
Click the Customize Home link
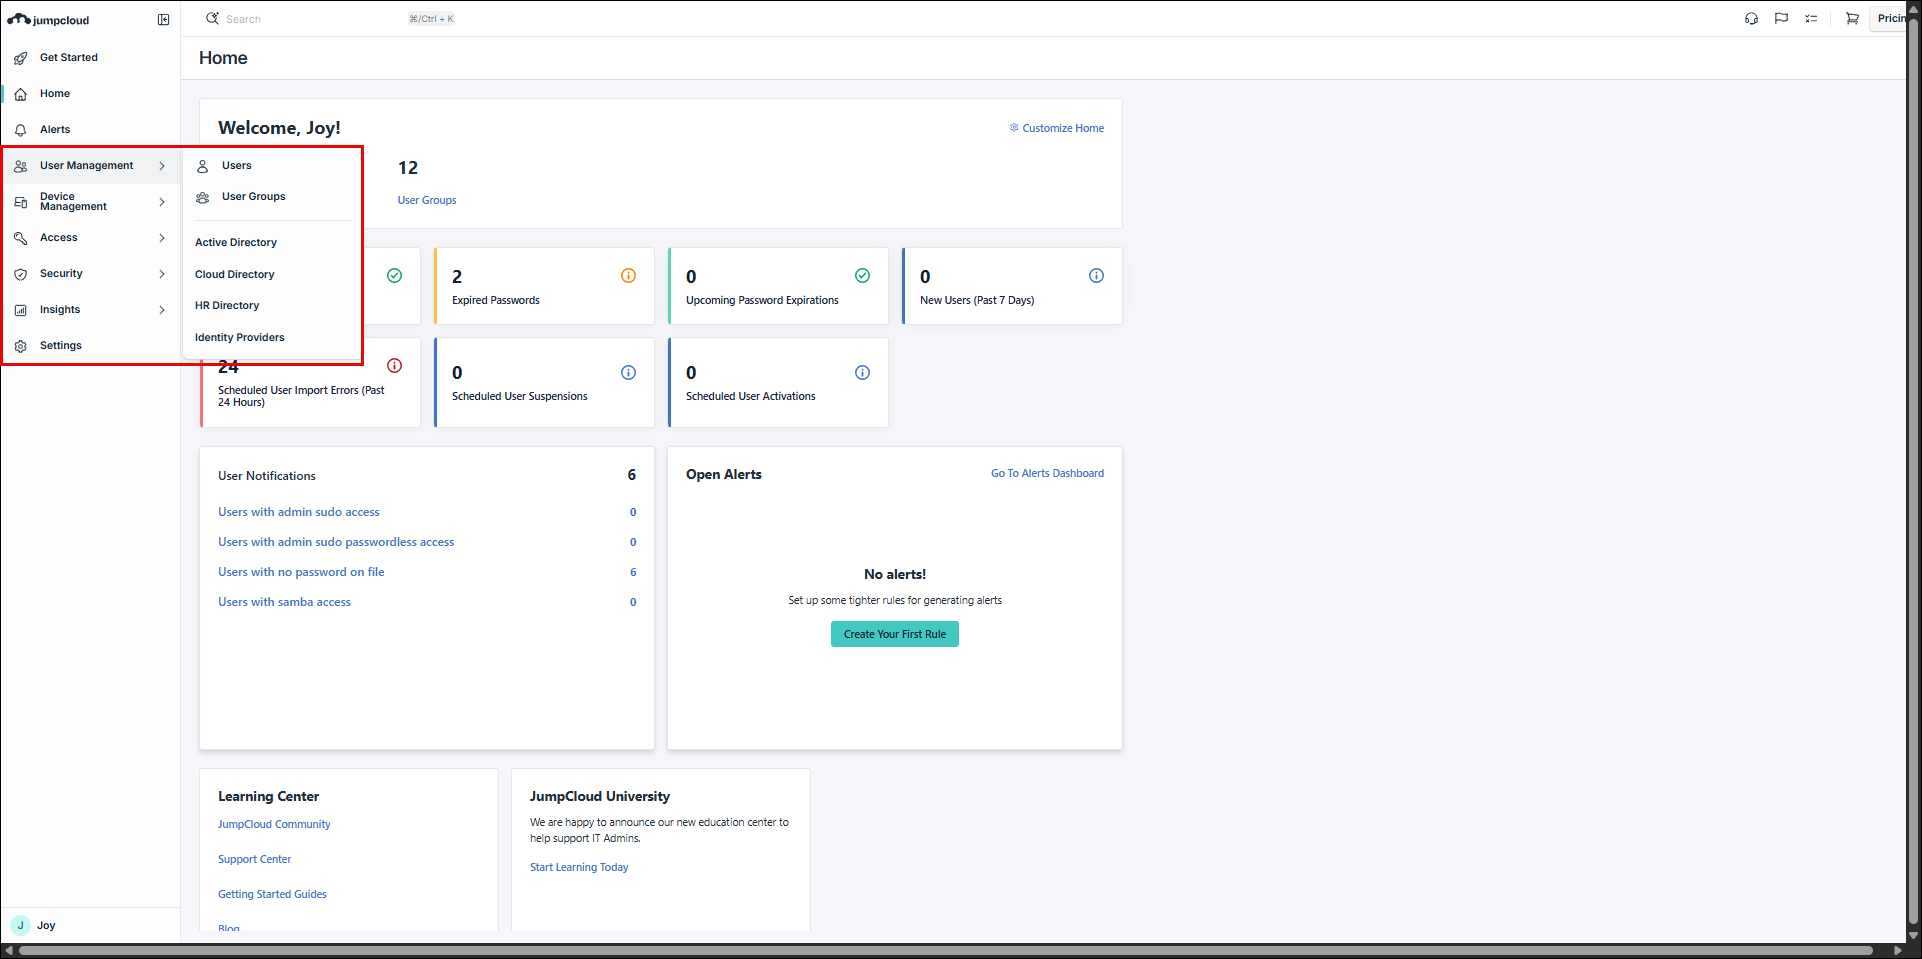click(1062, 128)
